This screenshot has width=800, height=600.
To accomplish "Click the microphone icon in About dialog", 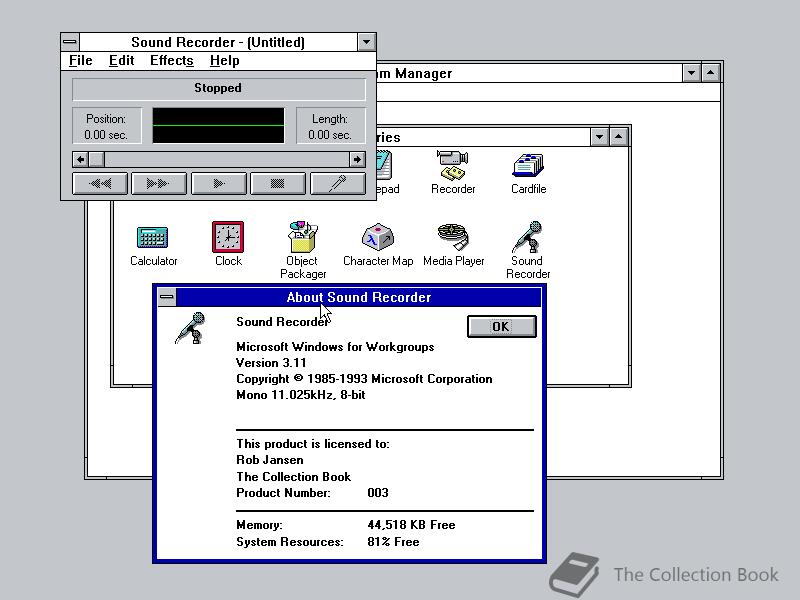I will pyautogui.click(x=191, y=328).
